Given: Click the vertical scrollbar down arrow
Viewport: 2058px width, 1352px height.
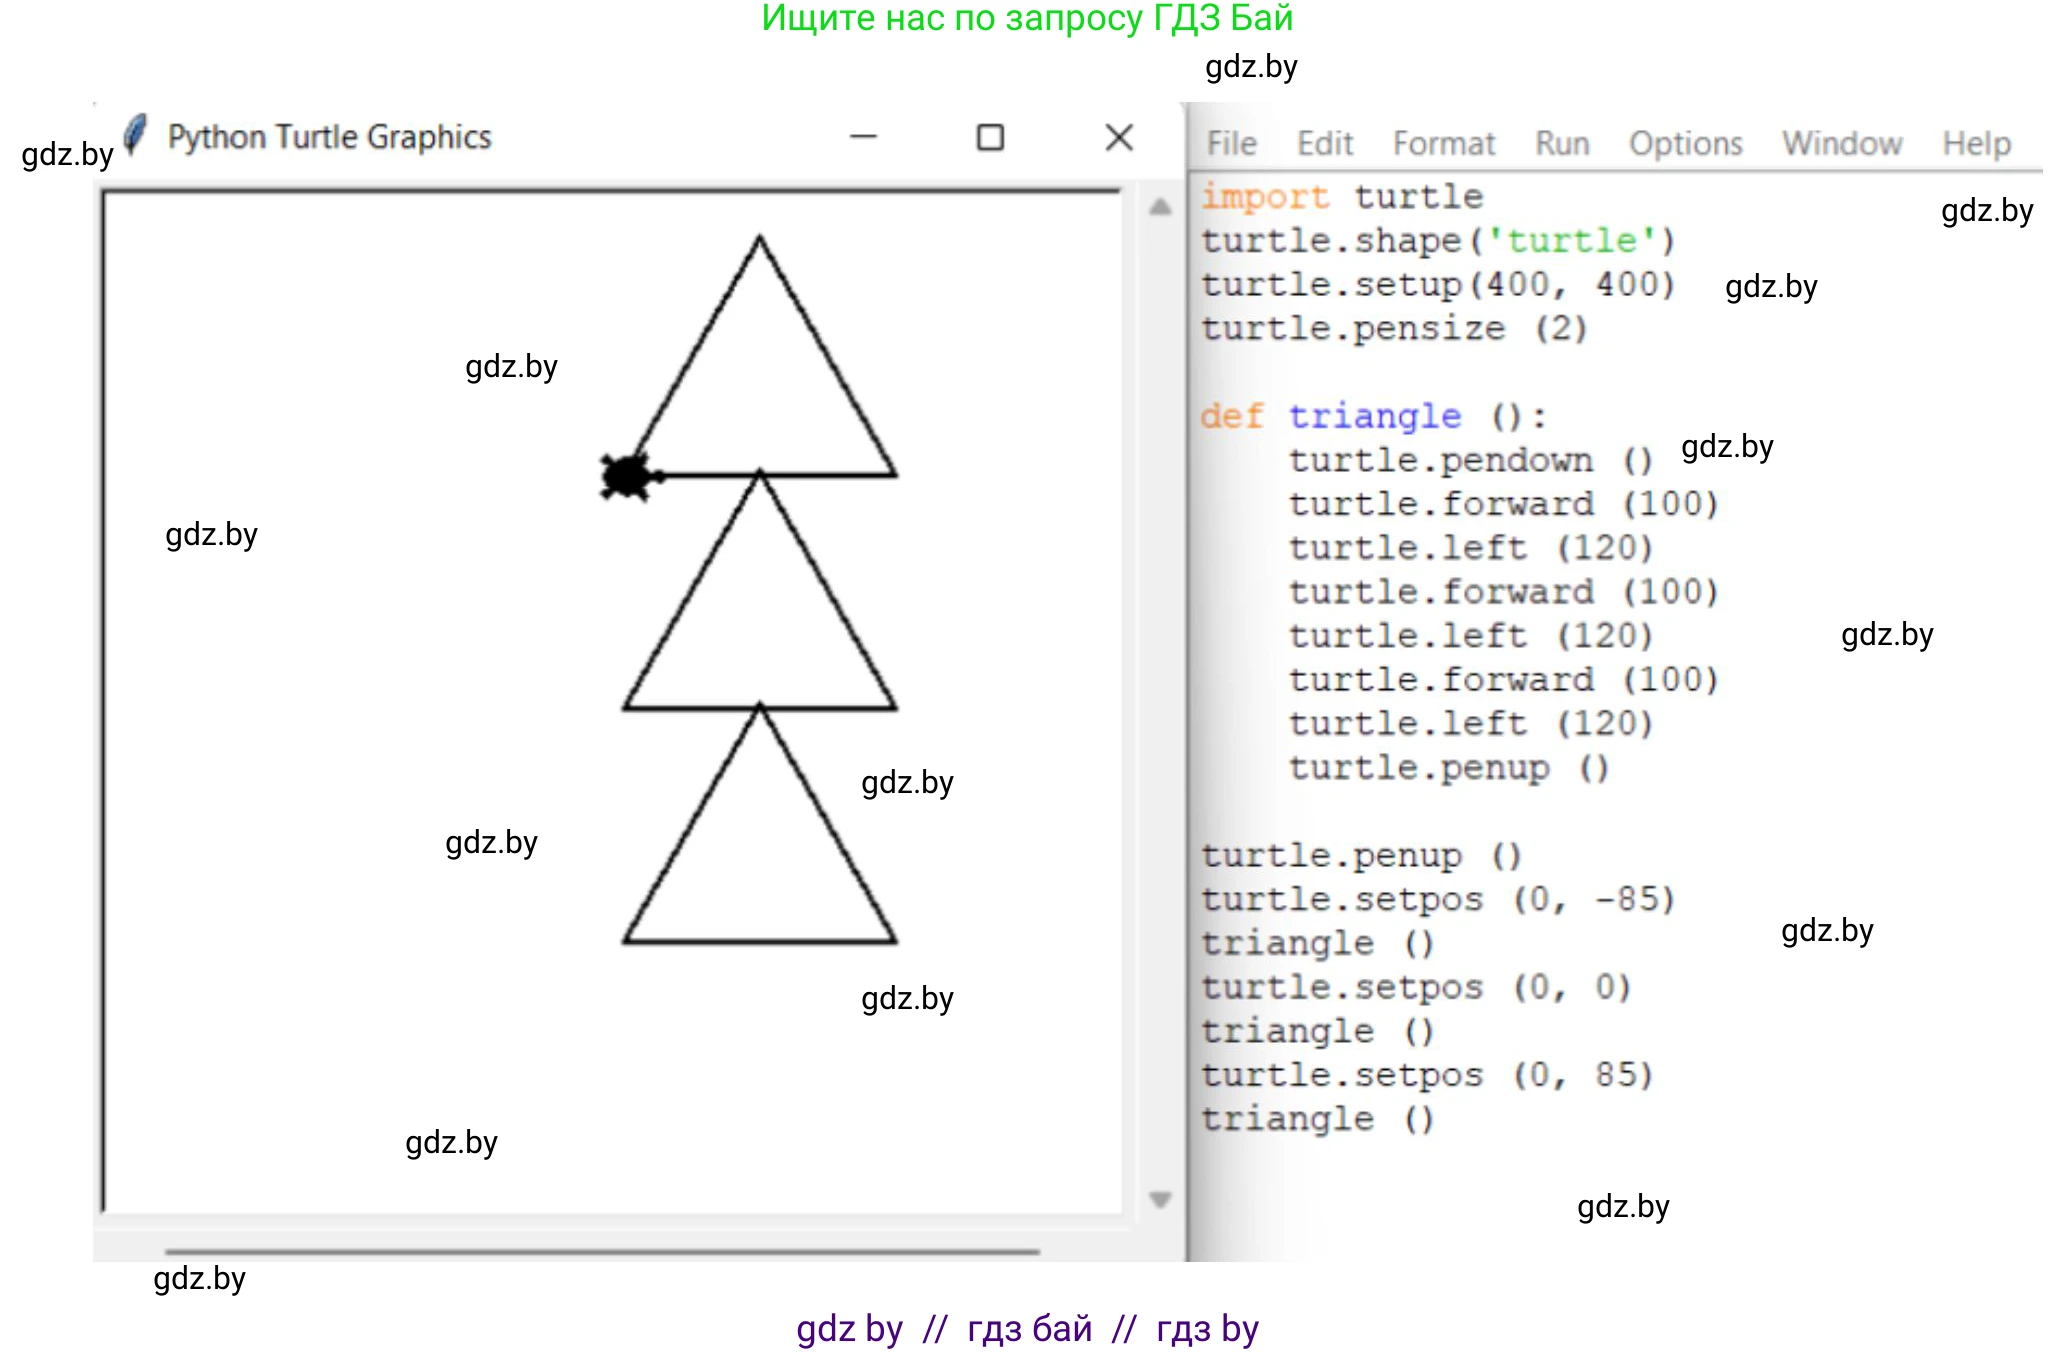Looking at the screenshot, I should (1160, 1199).
